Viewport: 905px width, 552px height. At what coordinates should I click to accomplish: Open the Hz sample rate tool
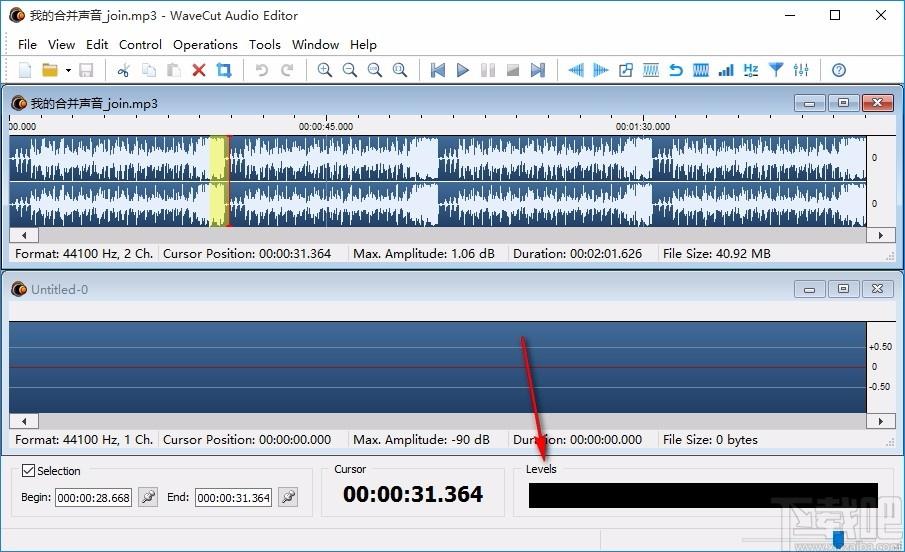coord(751,70)
